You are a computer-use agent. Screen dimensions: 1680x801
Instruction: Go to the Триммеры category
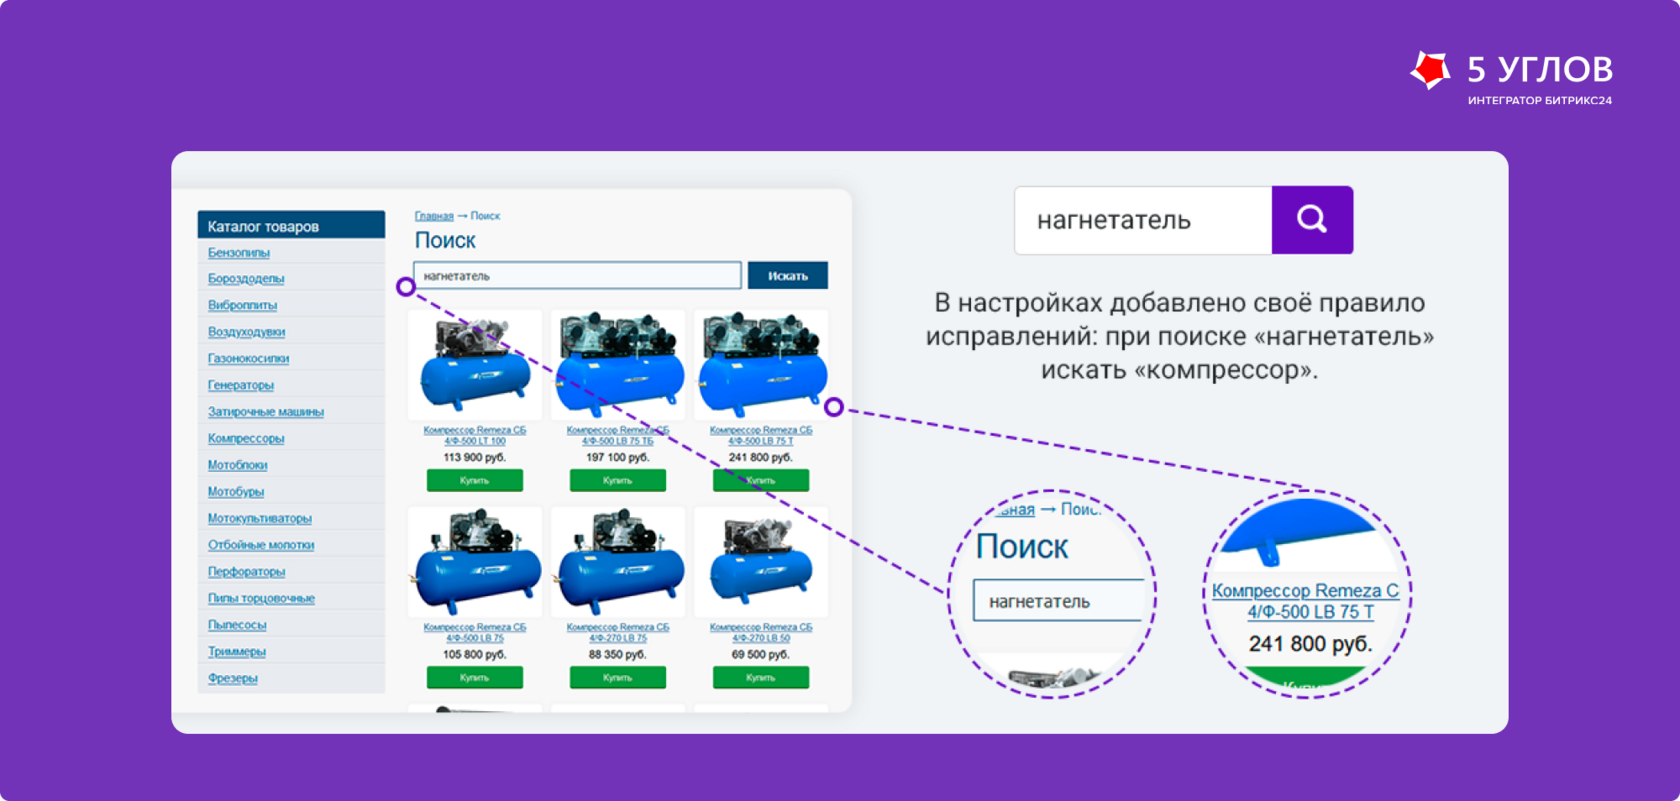point(237,652)
